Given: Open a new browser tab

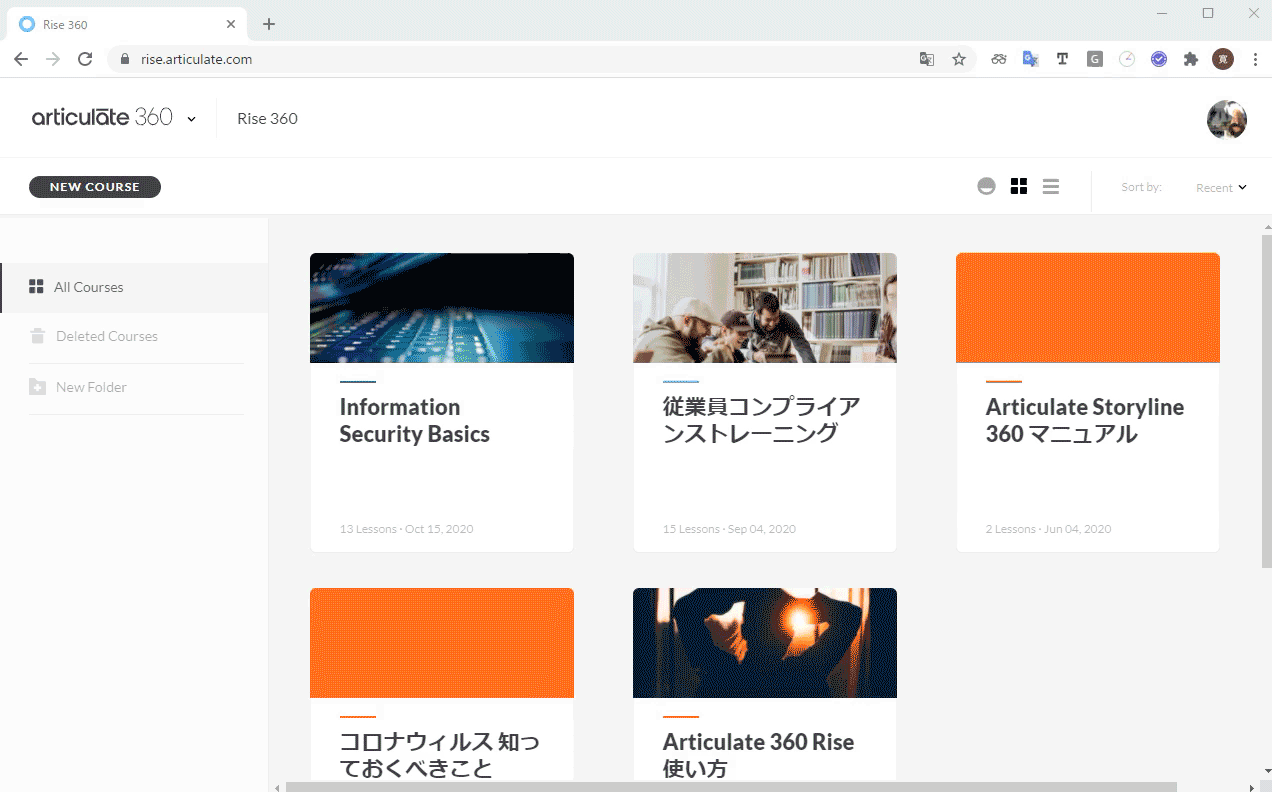Looking at the screenshot, I should click(269, 24).
